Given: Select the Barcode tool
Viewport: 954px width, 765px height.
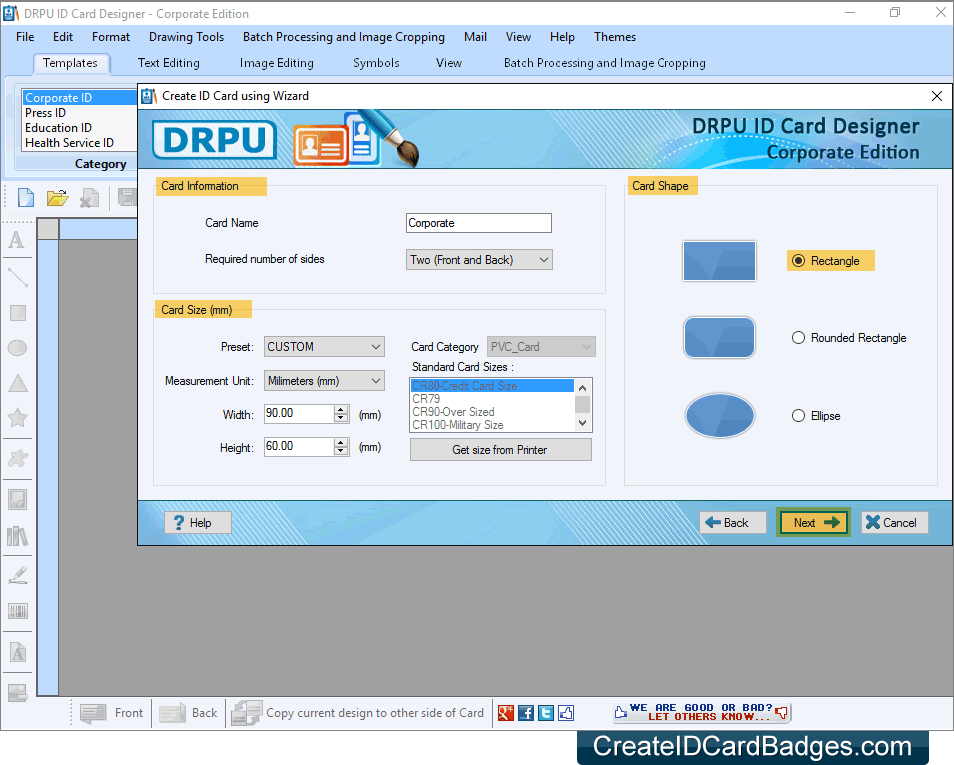Looking at the screenshot, I should (18, 611).
